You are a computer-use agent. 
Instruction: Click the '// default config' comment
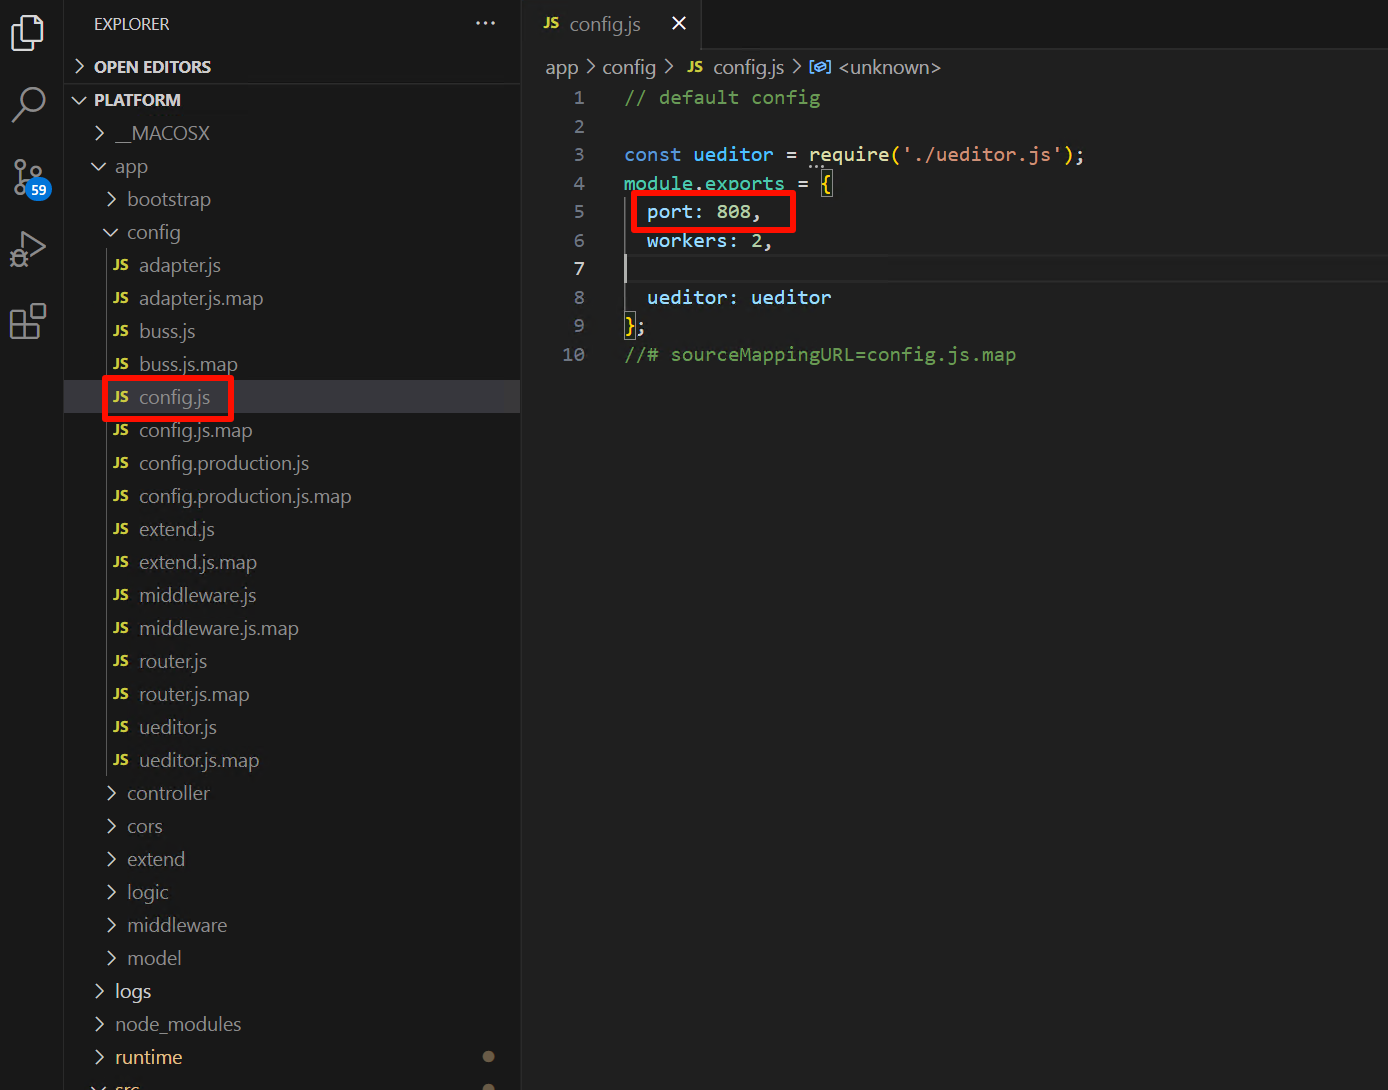click(x=722, y=98)
